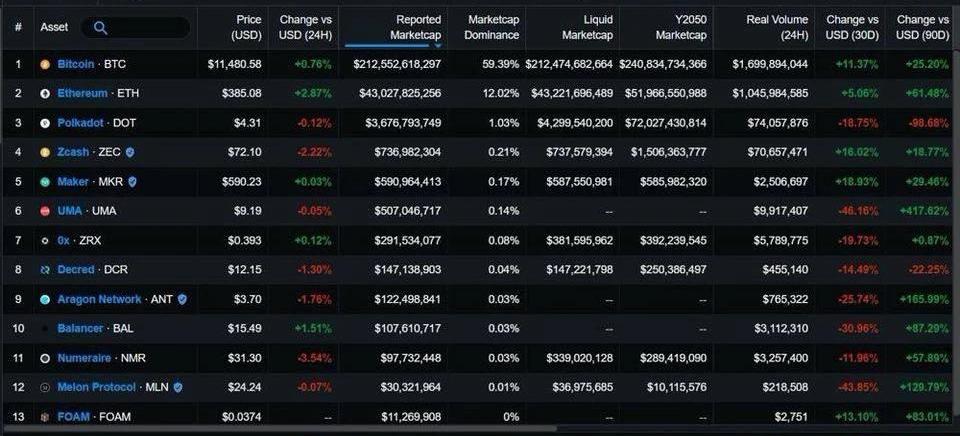The image size is (960, 436).
Task: Click Bitcoin reported marketcap $212,552,618,297
Action: (x=397, y=64)
